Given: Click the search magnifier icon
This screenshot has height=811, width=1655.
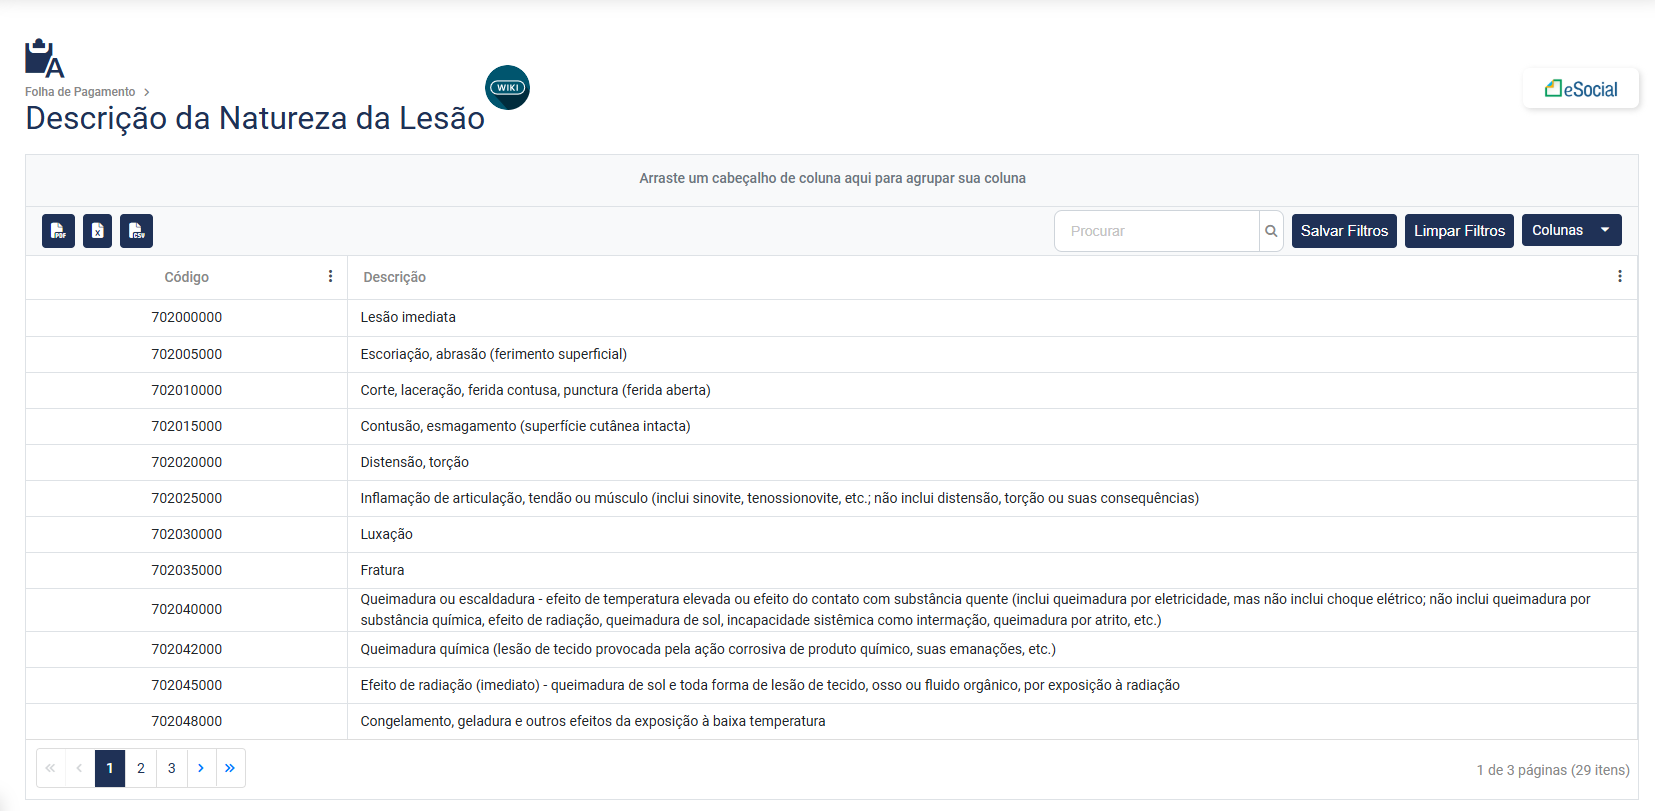Looking at the screenshot, I should coord(1271,231).
